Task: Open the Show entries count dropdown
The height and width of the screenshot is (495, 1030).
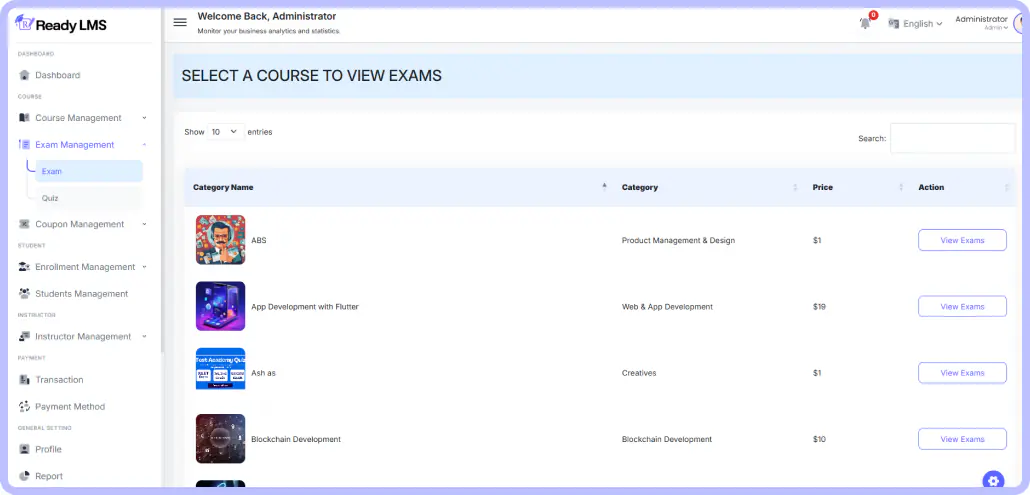Action: tap(225, 132)
